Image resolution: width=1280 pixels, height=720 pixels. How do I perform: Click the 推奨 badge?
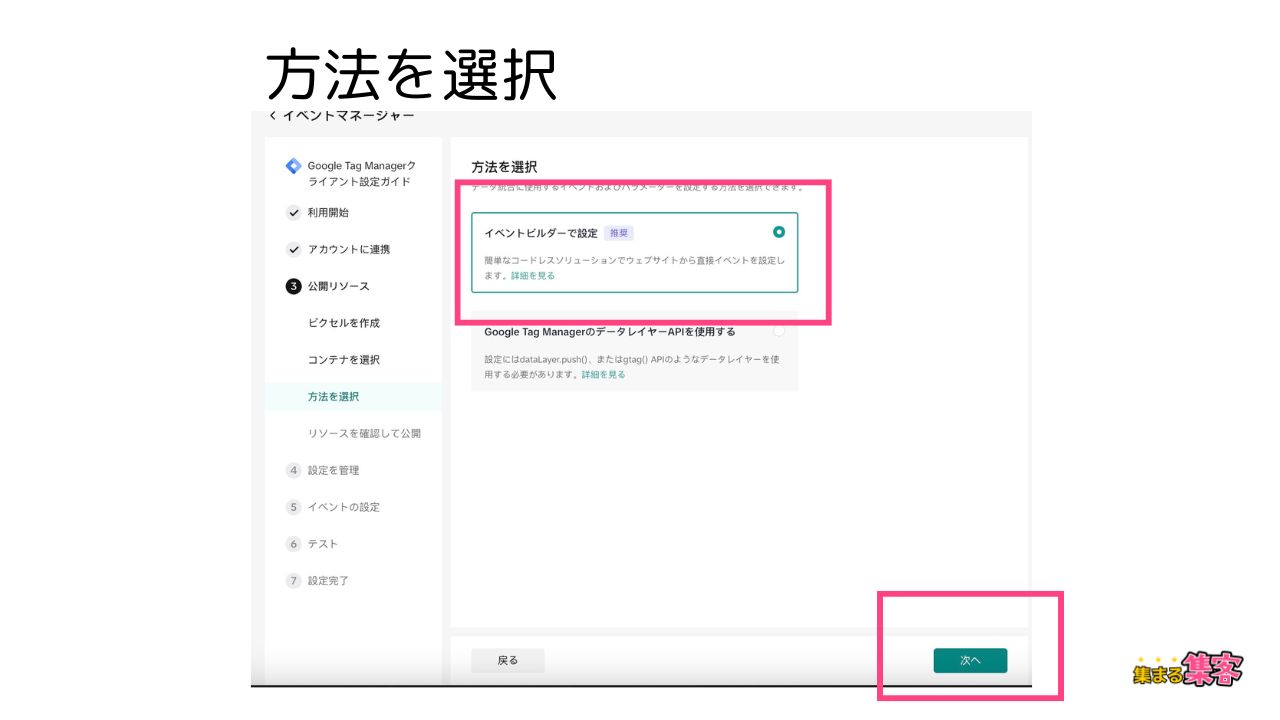click(619, 233)
